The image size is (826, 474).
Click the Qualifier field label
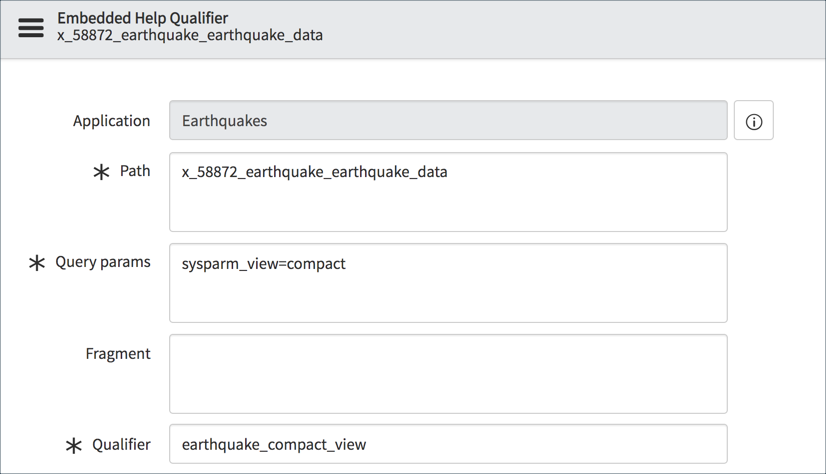pos(121,445)
